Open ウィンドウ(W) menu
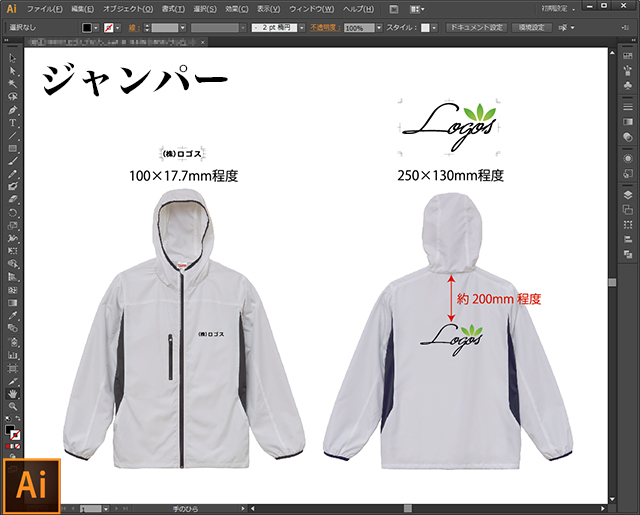Screen dimensions: 640x515 click(311, 9)
